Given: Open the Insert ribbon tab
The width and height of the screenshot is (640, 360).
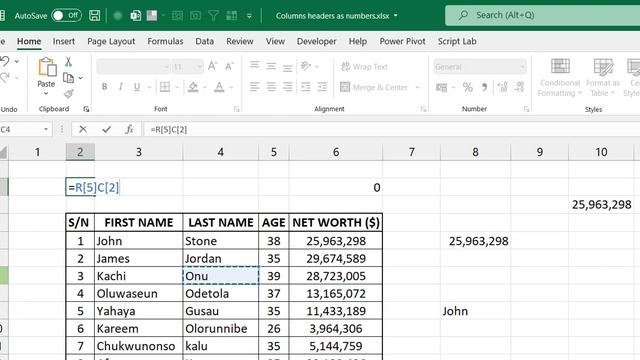Looking at the screenshot, I should point(64,41).
